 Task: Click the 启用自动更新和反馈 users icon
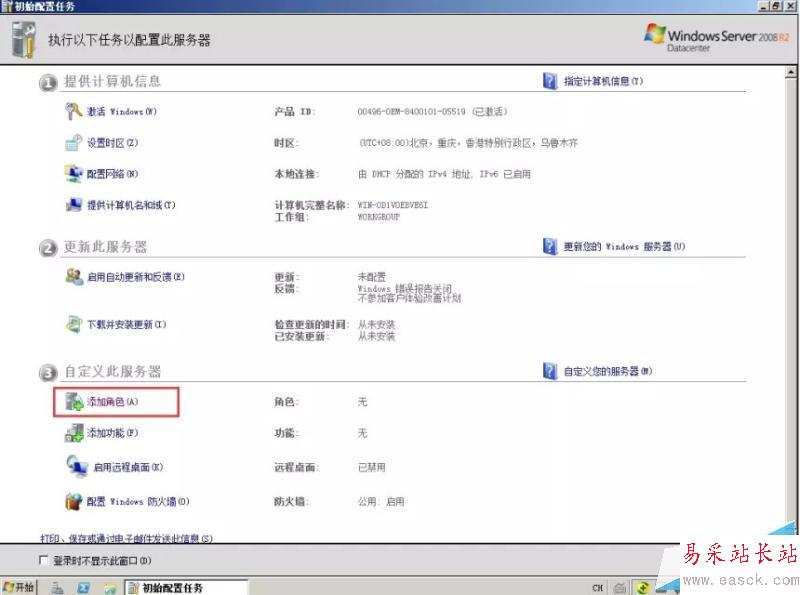coord(74,277)
